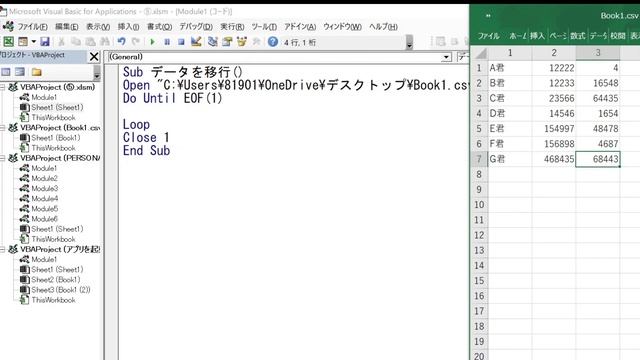Click the Paste icon in VBA toolbar

point(90,42)
